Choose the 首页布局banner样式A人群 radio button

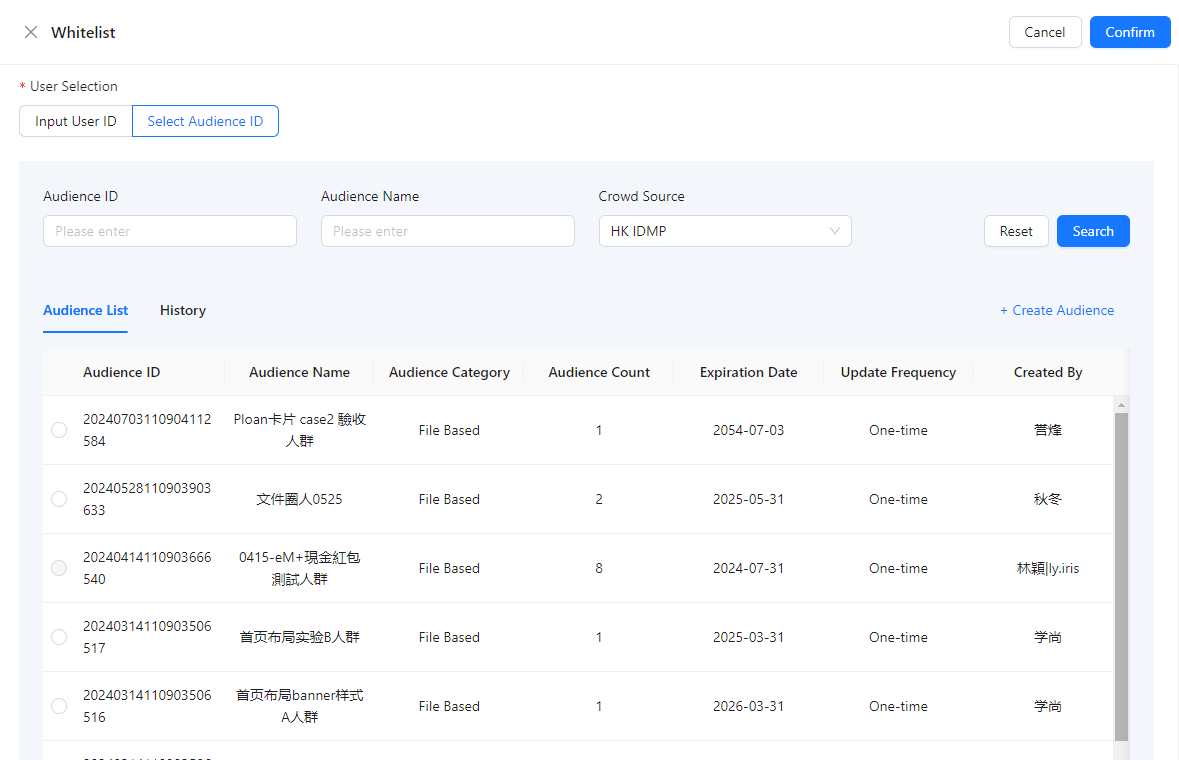[59, 706]
